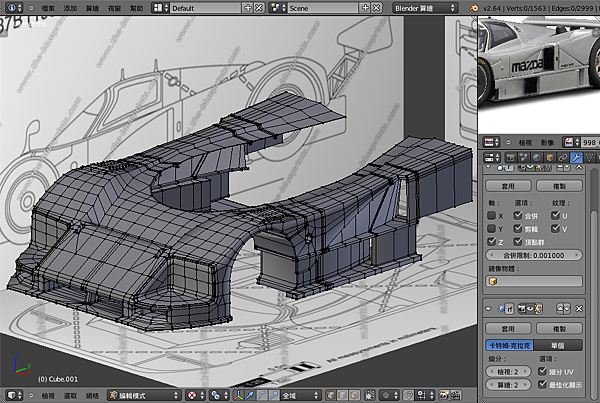Select the rotate manipulator icon
The width and height of the screenshot is (600, 403).
[x=262, y=395]
